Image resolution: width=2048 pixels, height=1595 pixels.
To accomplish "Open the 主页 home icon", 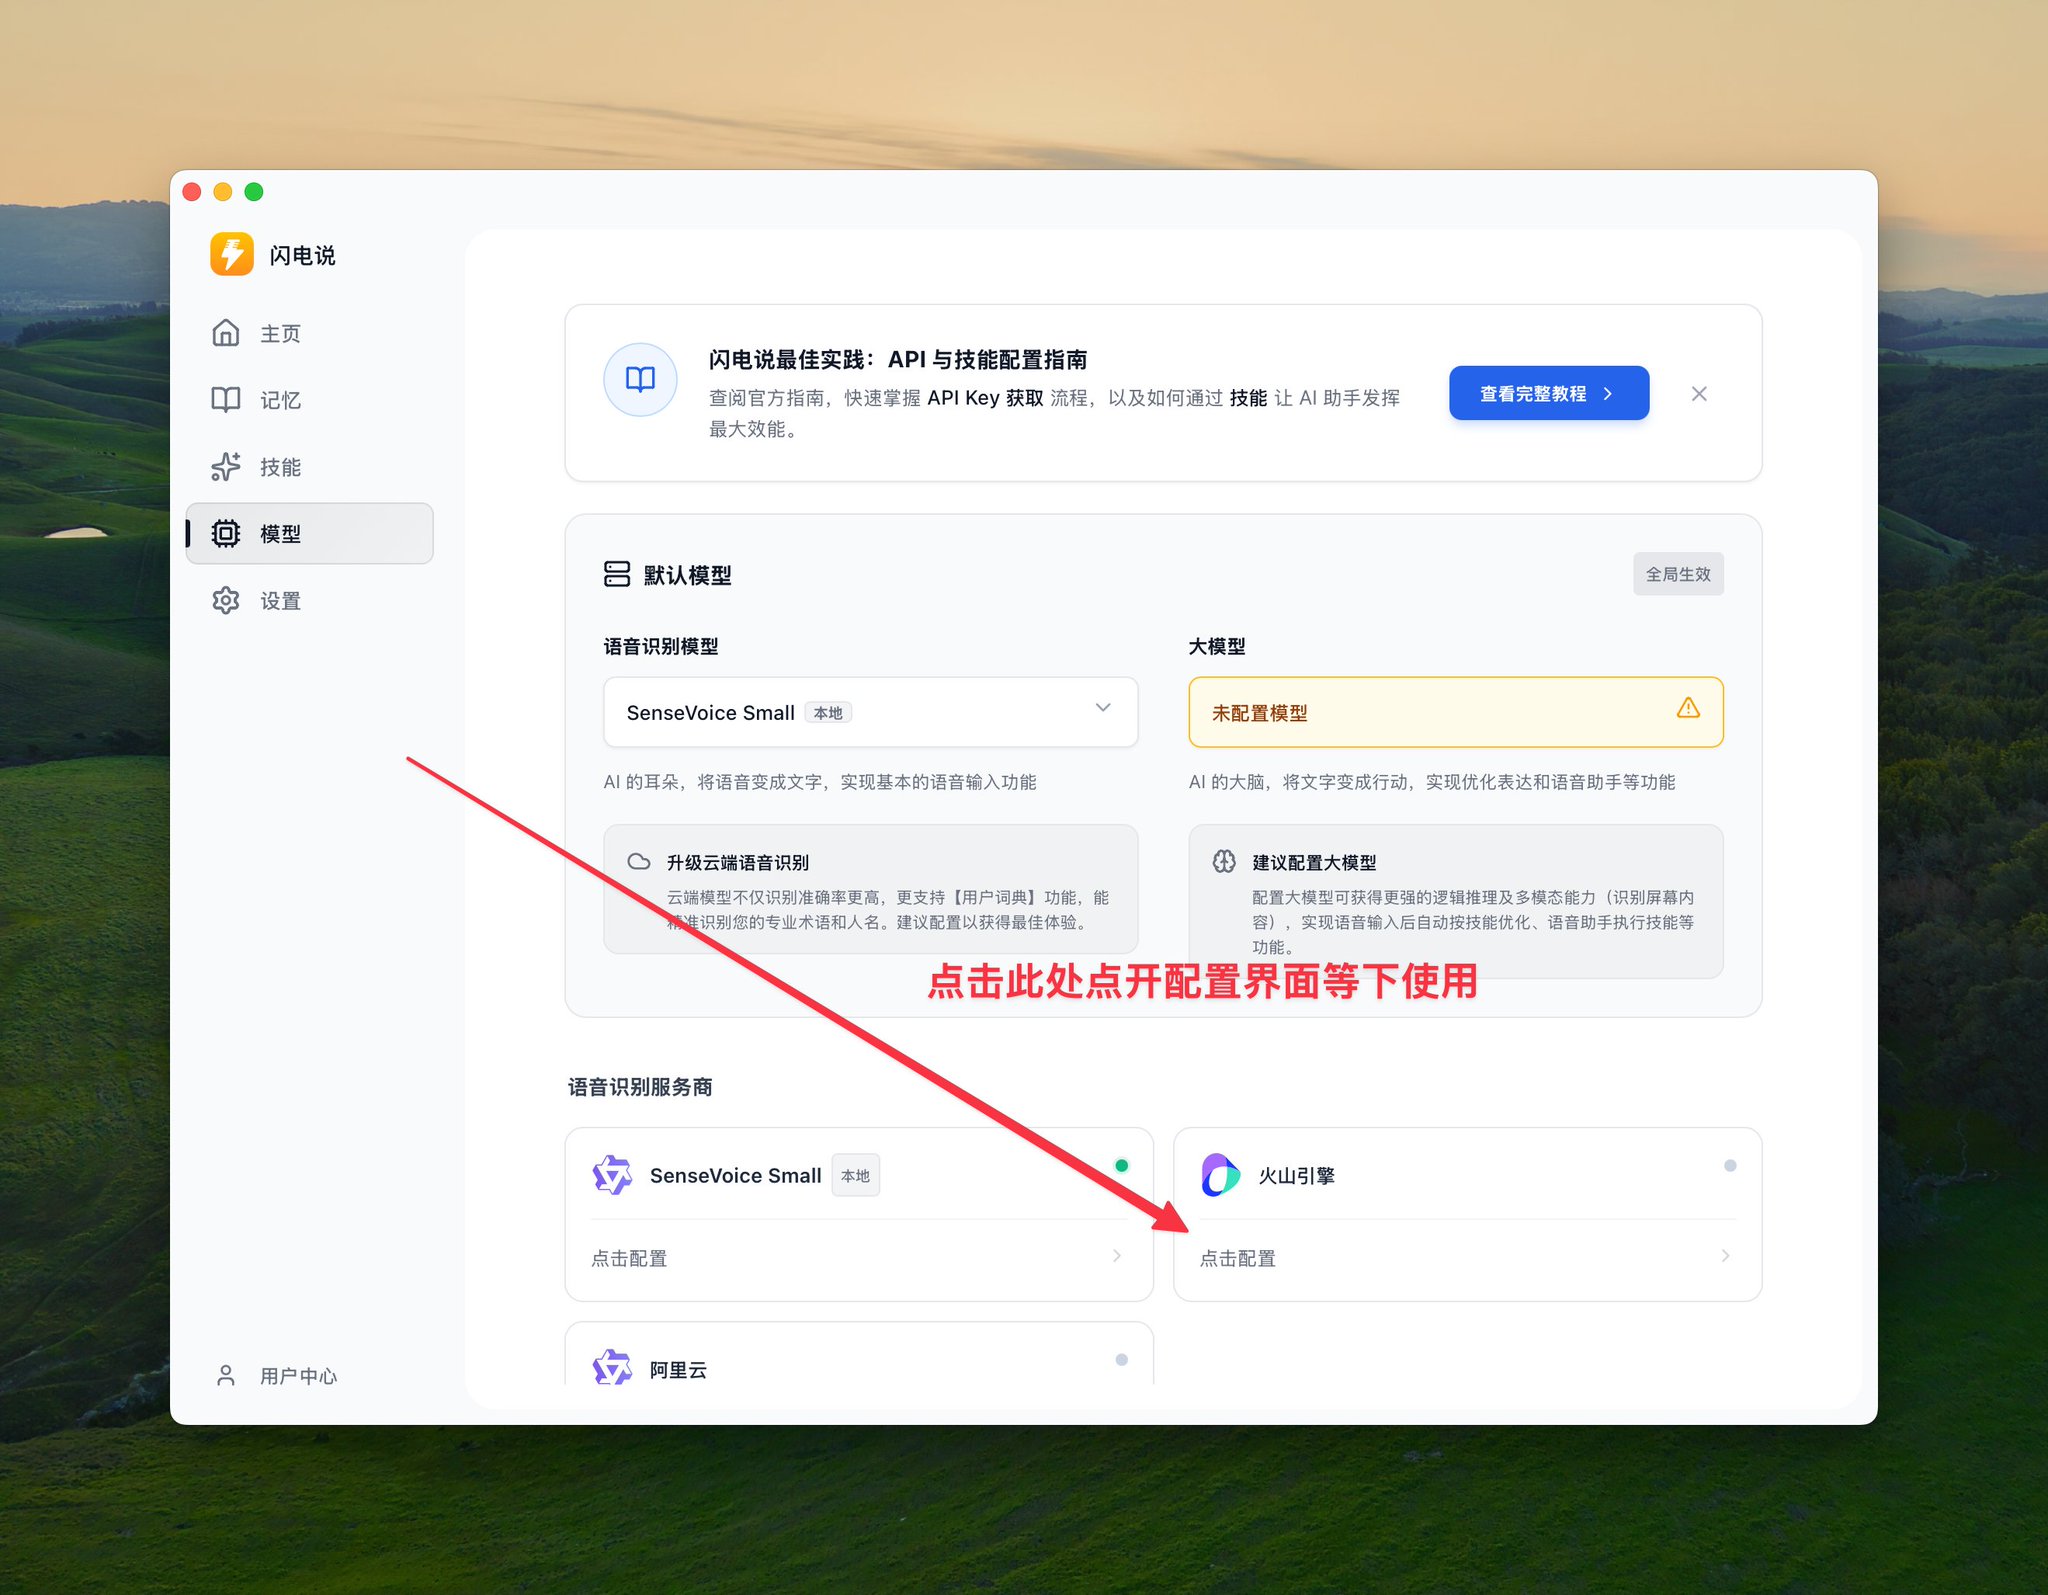I will (226, 333).
